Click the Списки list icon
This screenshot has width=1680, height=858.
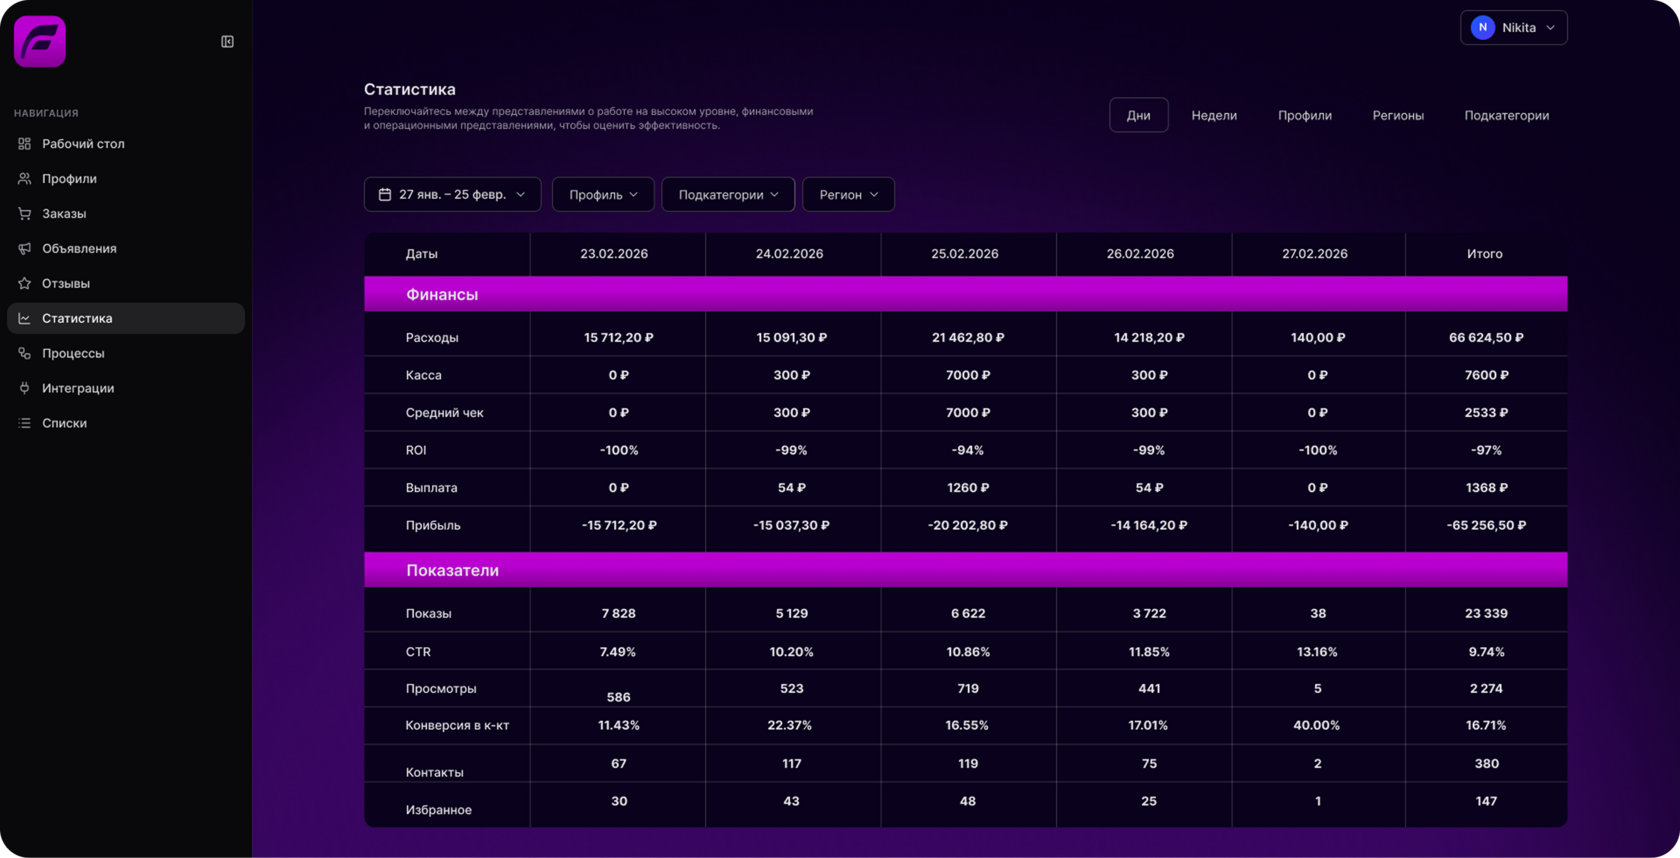pos(25,423)
